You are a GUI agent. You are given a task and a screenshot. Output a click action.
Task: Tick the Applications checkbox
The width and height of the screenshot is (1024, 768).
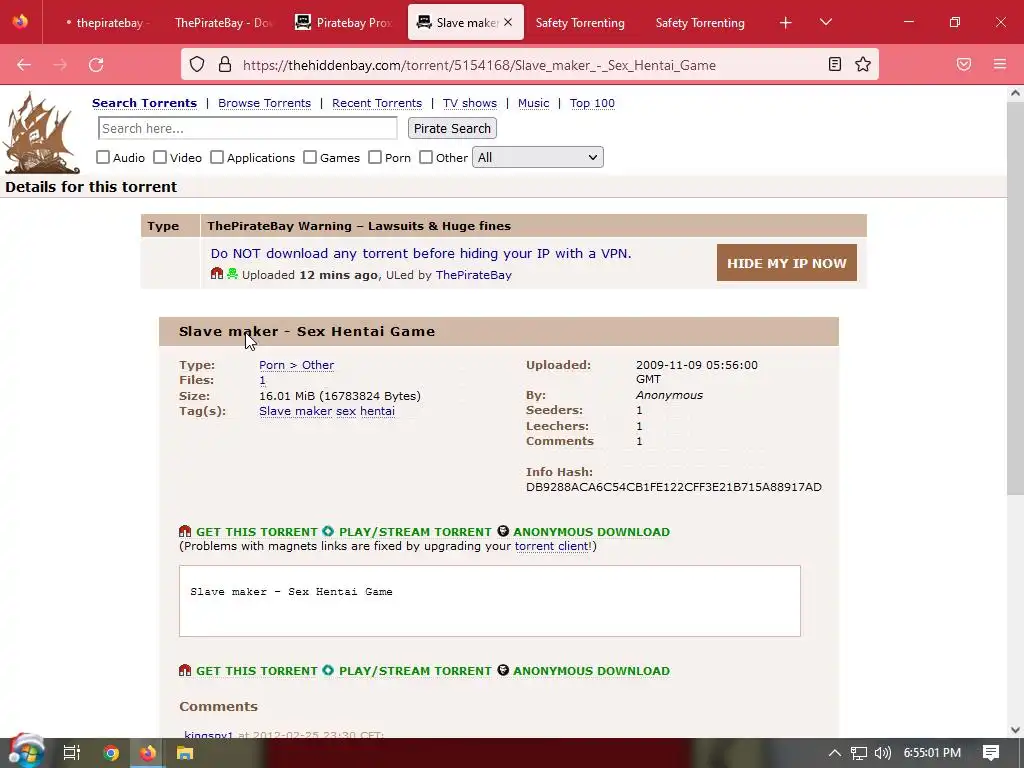coord(217,157)
